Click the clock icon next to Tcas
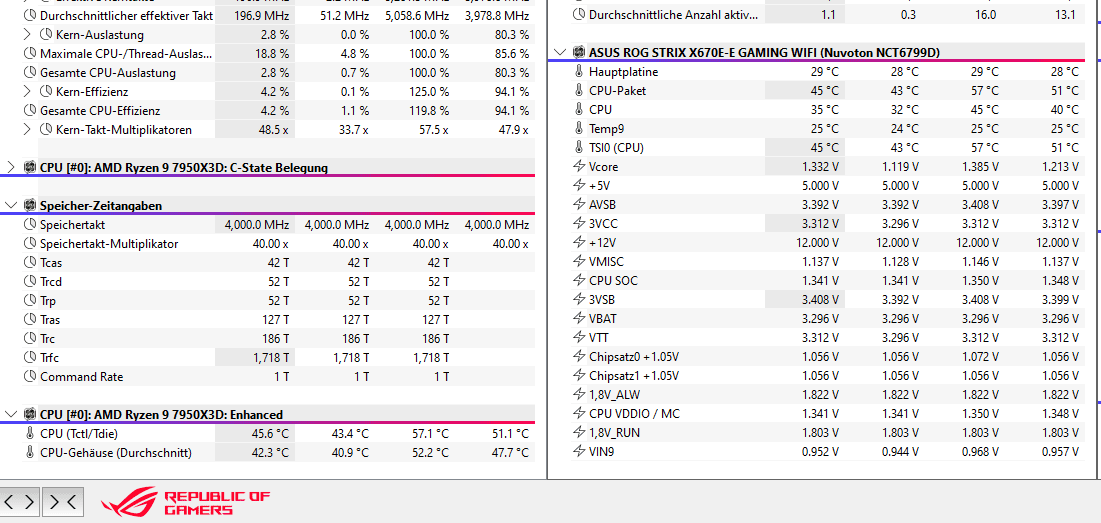The image size is (1101, 523). 29,263
